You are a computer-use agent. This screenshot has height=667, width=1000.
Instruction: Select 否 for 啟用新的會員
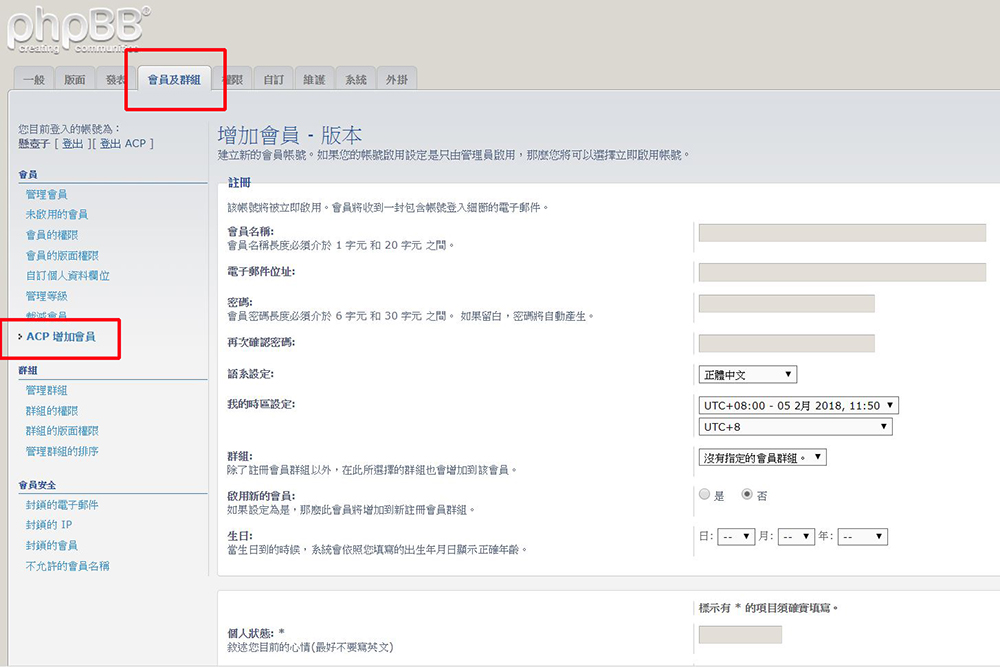tap(747, 494)
